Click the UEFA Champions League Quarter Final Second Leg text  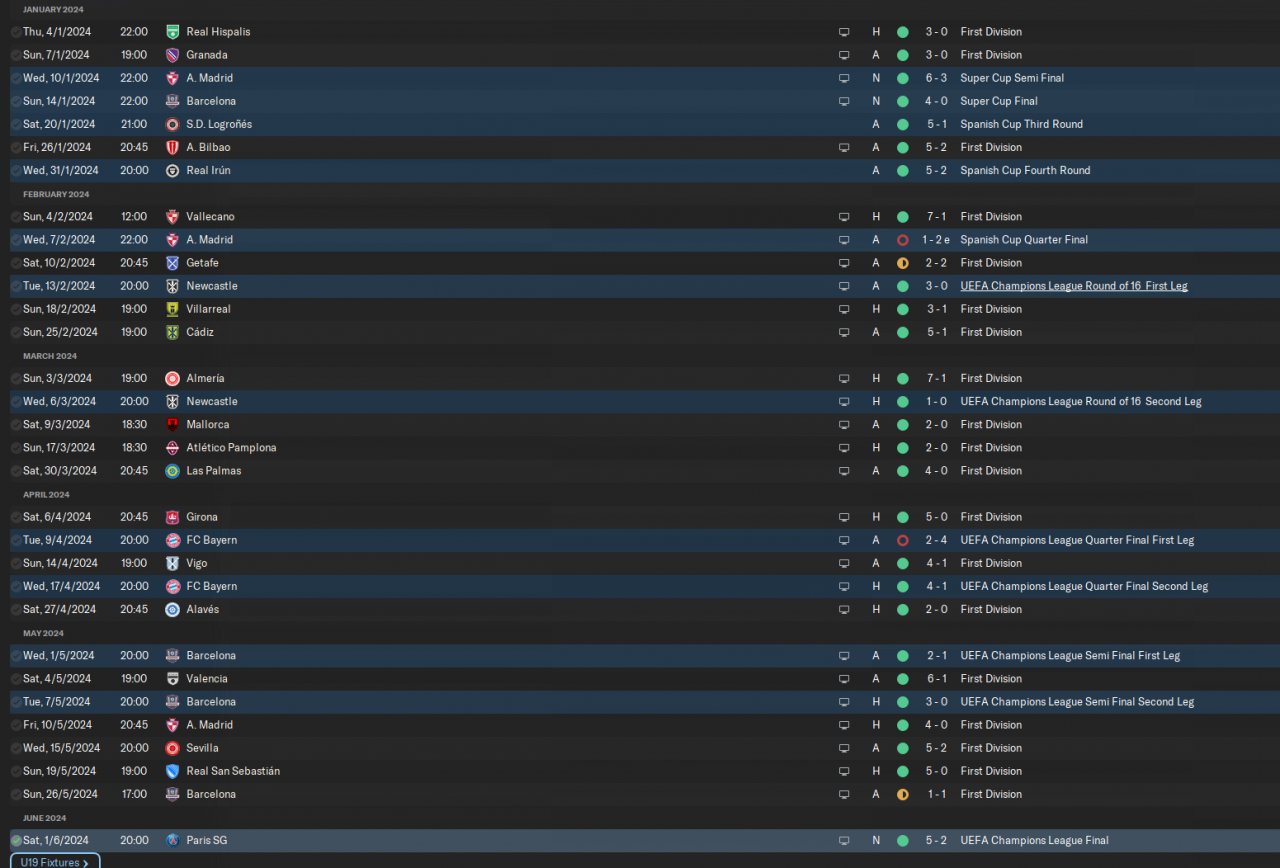1084,586
